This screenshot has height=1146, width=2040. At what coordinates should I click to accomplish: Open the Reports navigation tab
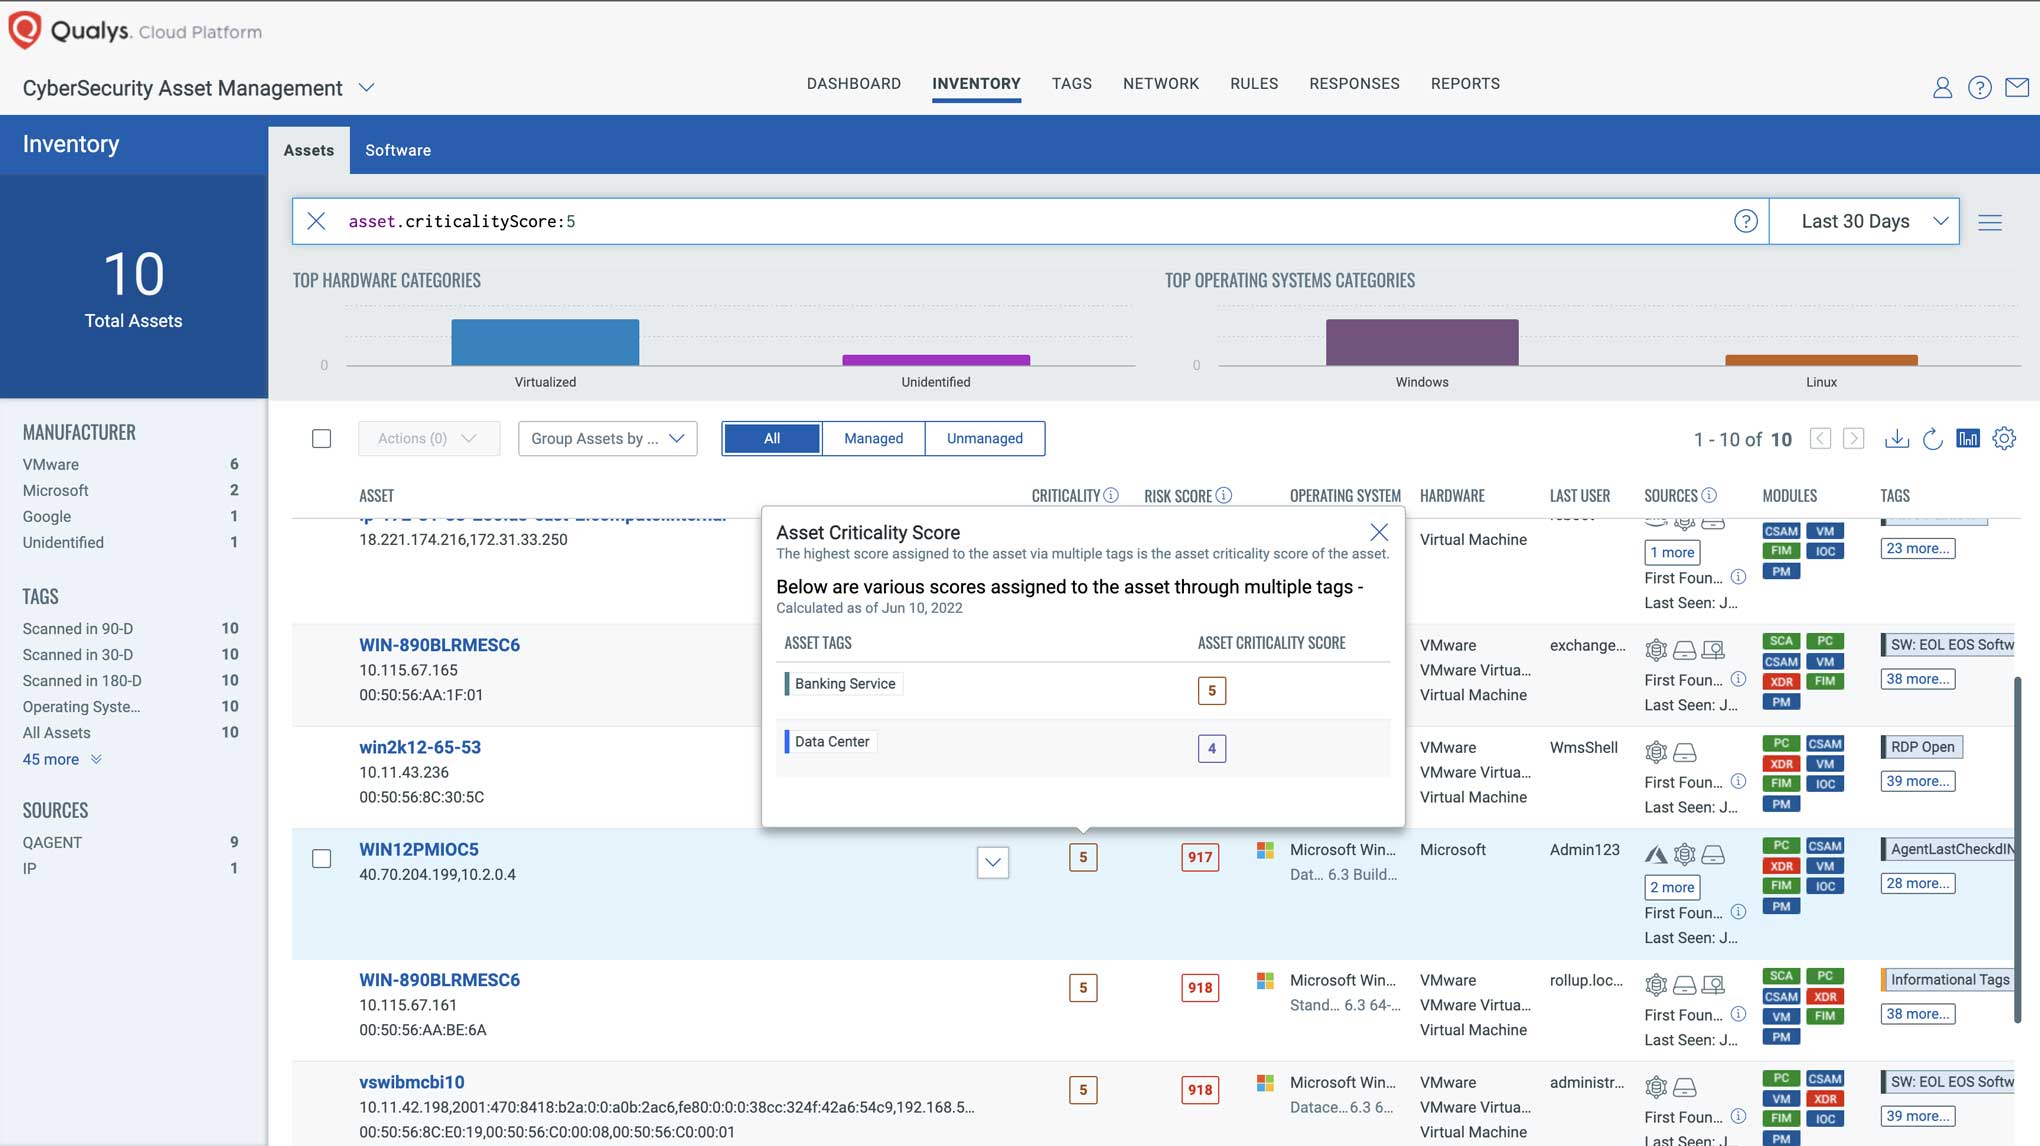pyautogui.click(x=1465, y=84)
